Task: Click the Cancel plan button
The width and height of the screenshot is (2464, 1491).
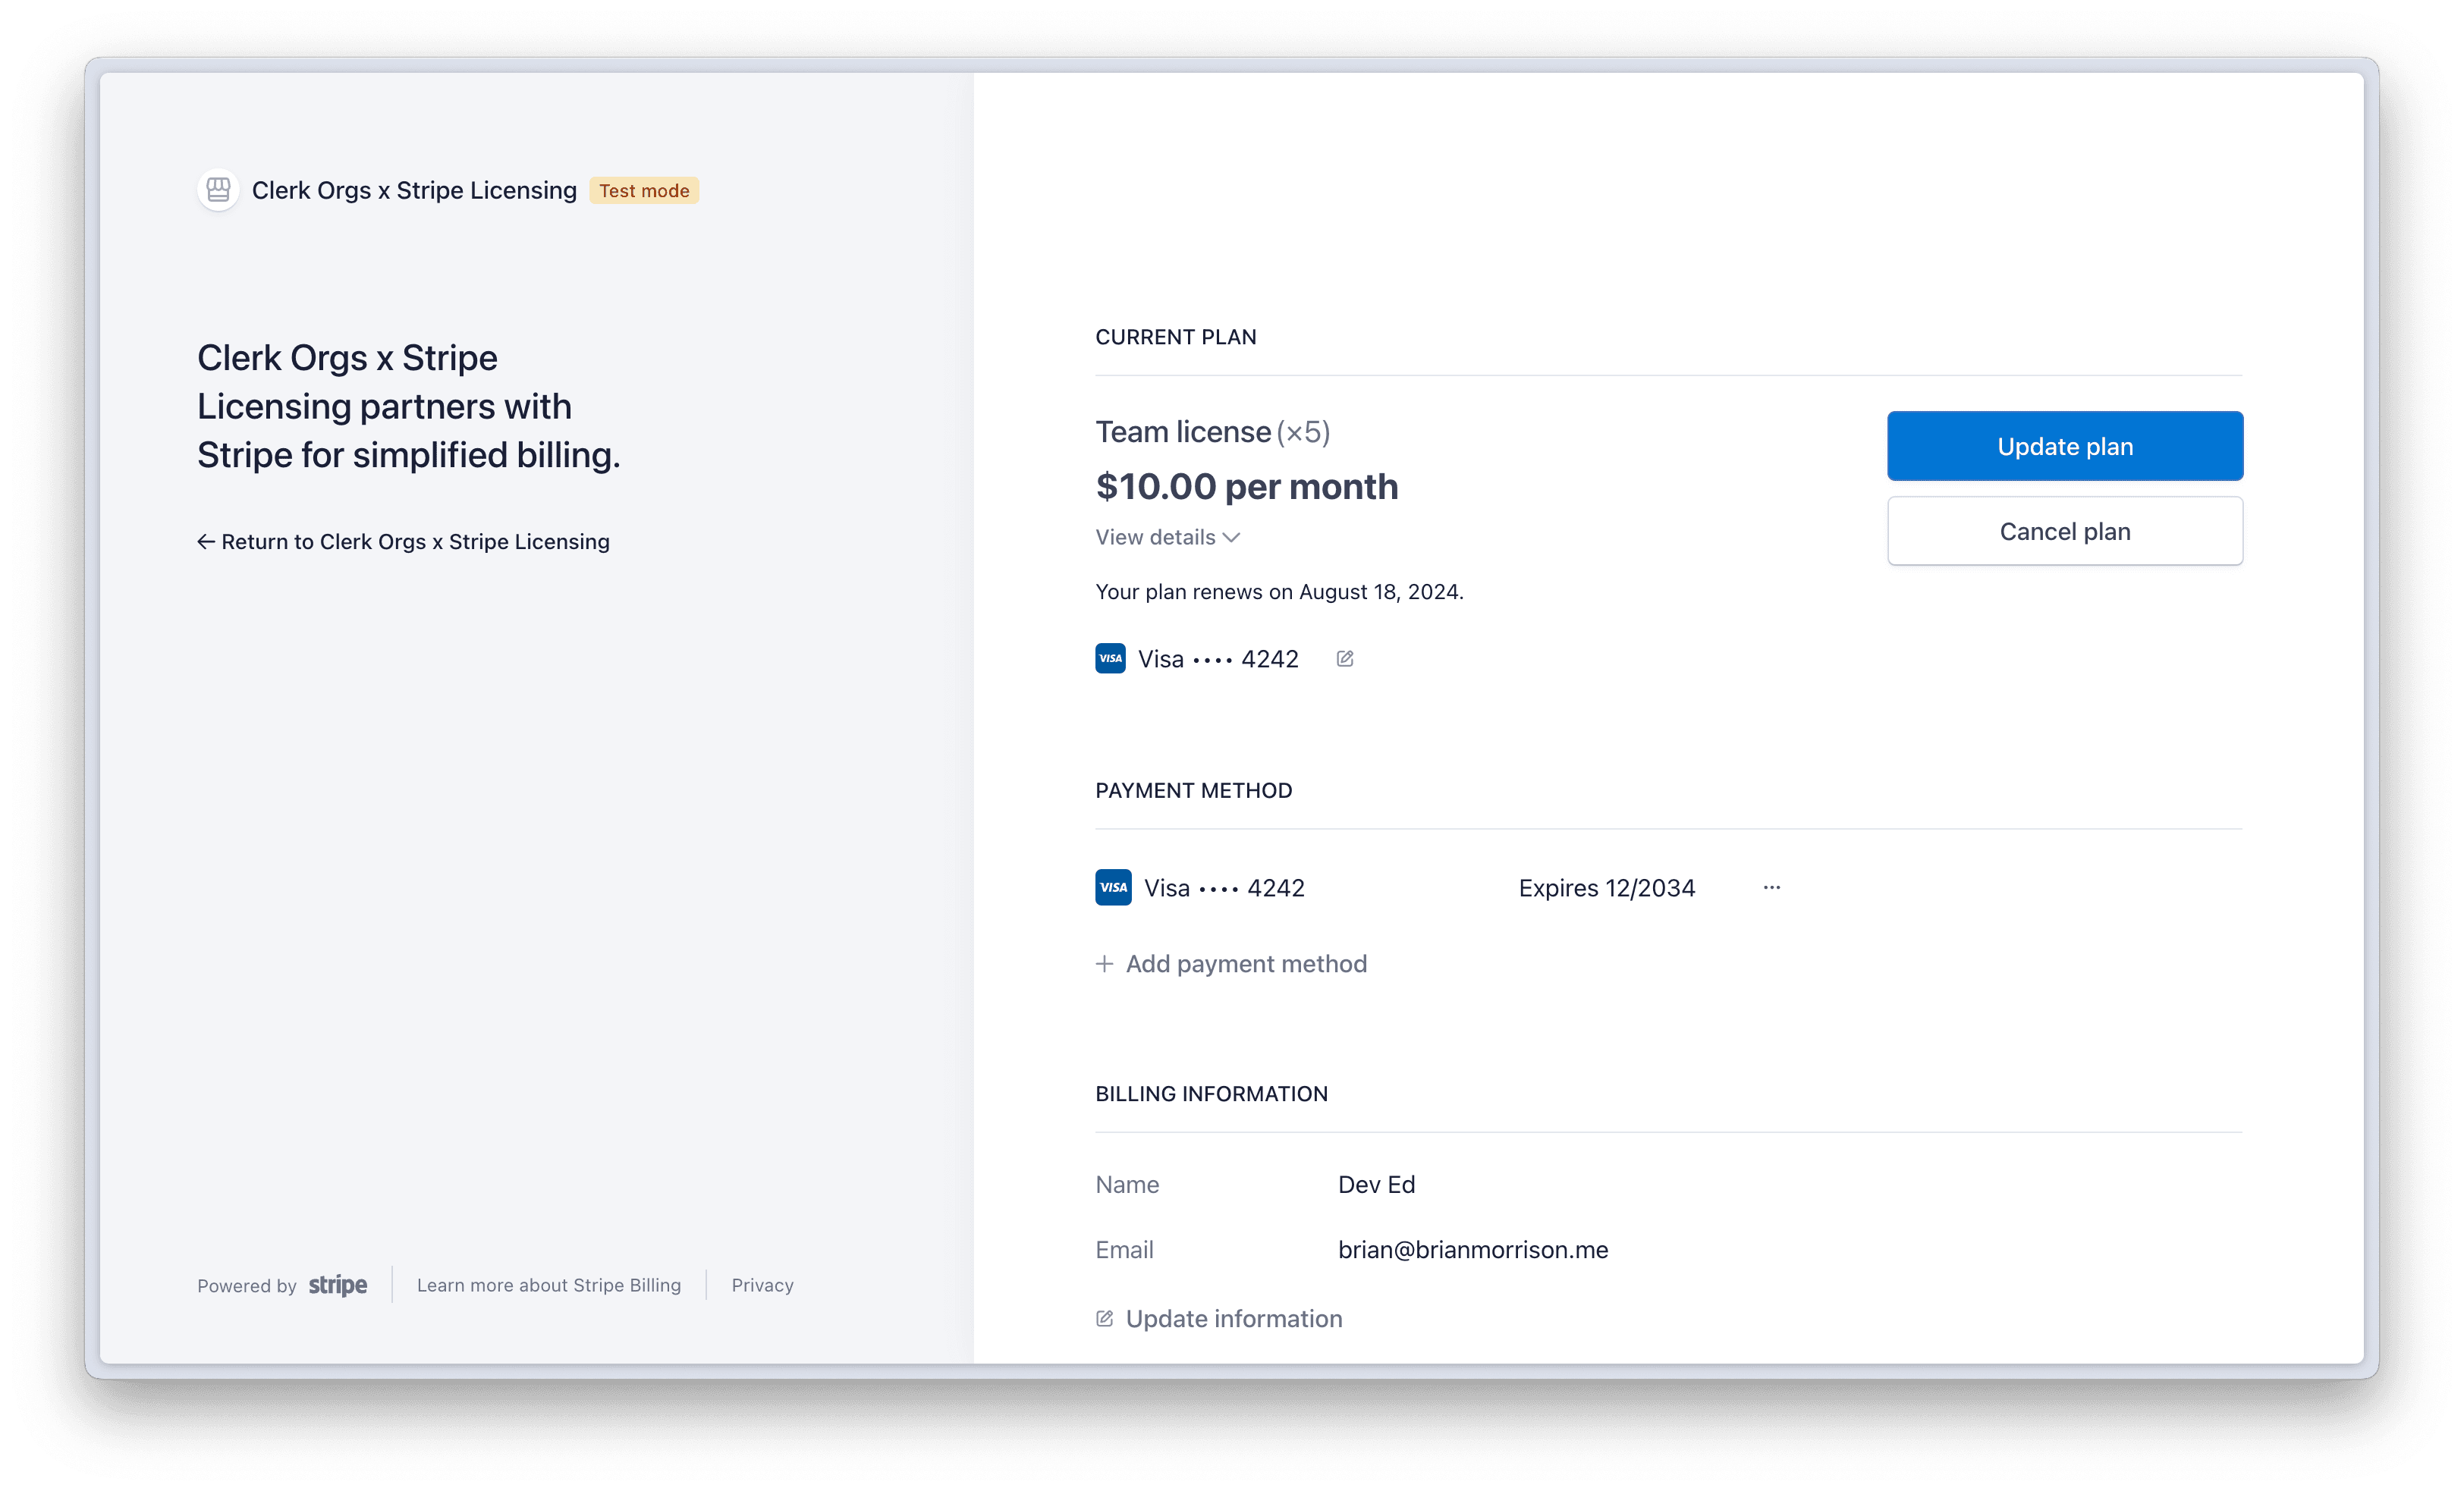Action: tap(2064, 531)
